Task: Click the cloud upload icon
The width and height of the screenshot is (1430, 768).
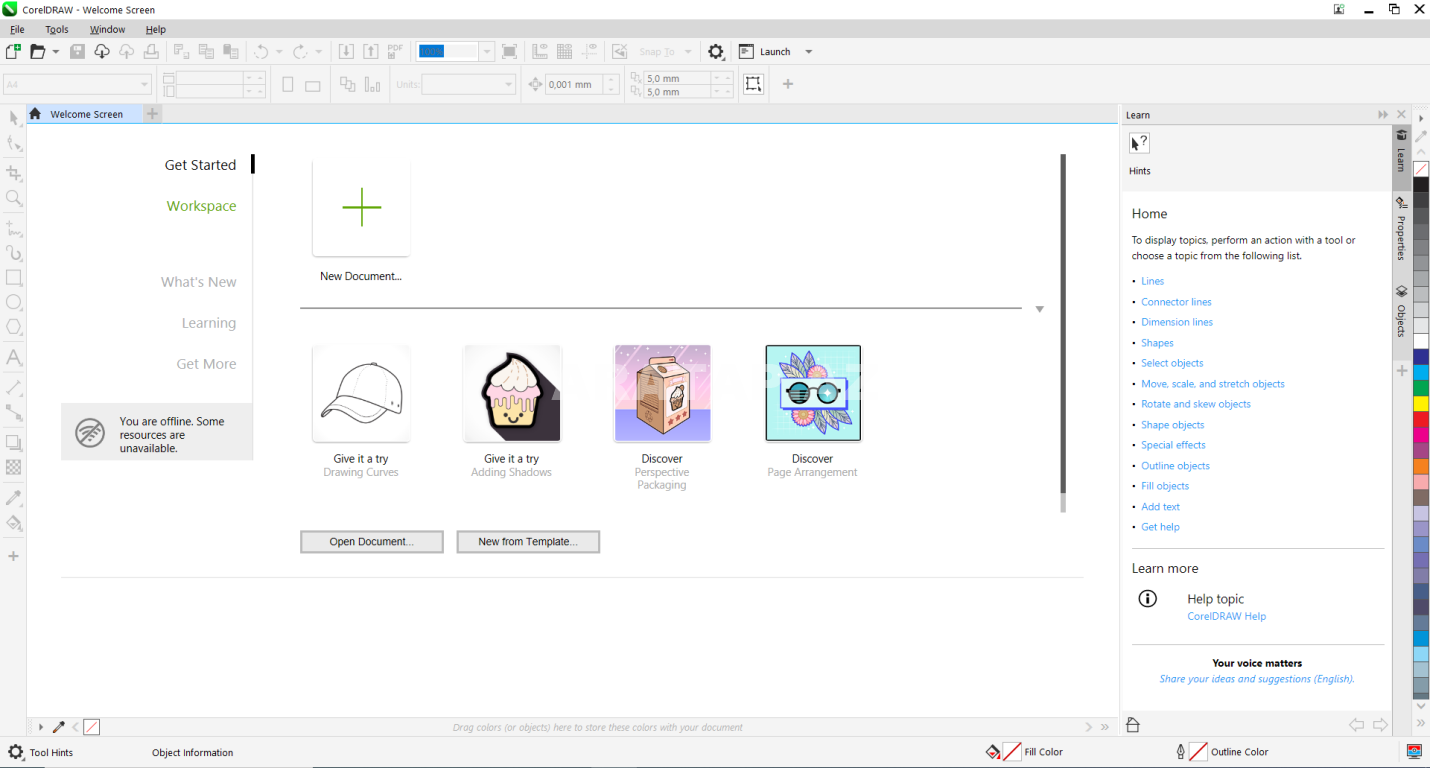Action: click(x=126, y=52)
